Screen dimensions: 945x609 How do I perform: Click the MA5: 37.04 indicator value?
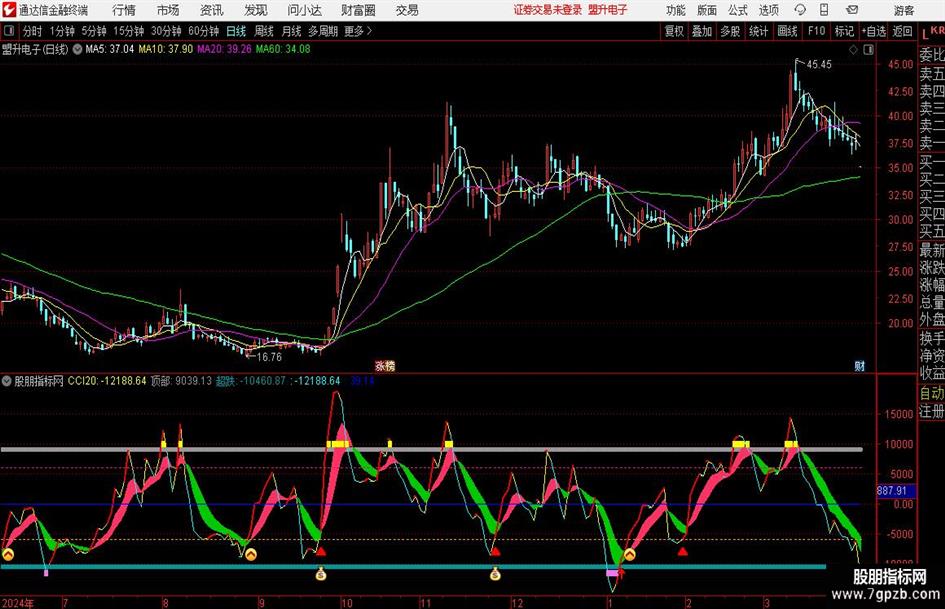(110, 49)
